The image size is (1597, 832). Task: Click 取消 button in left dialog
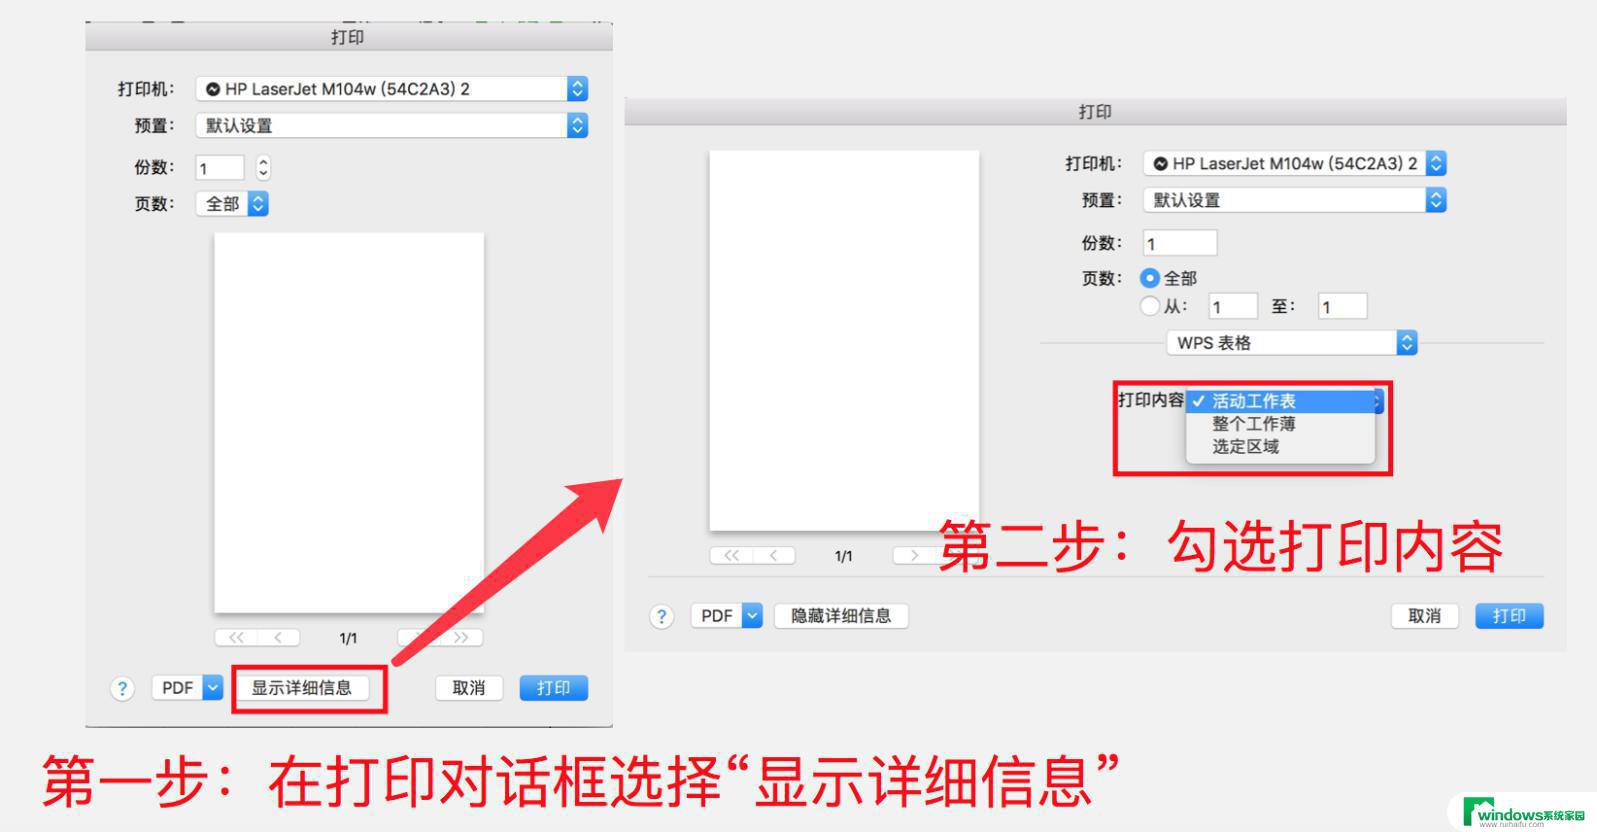tap(468, 688)
